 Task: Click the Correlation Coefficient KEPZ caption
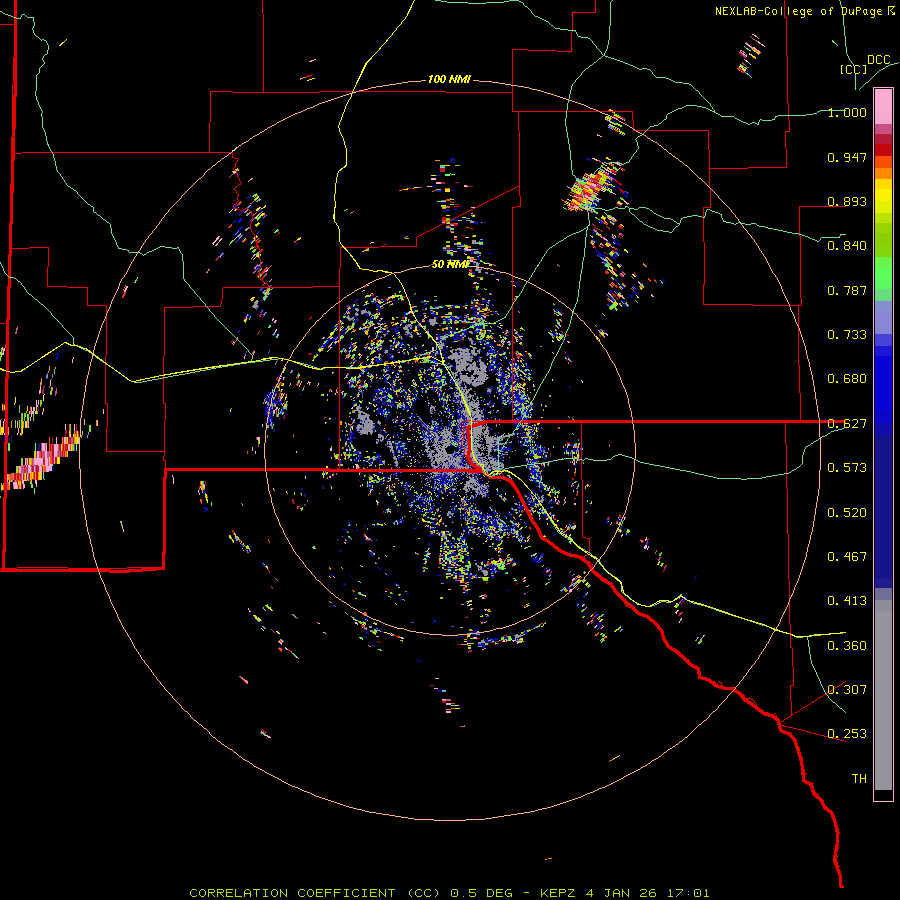[x=449, y=893]
